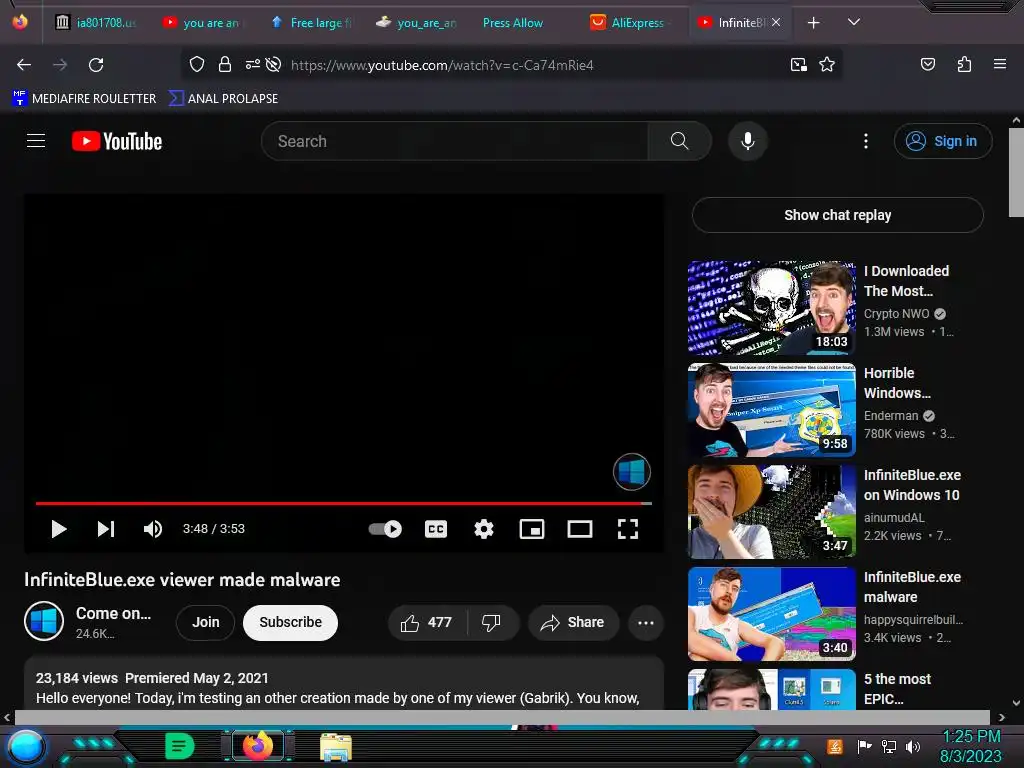Open YouTube settings three-dot menu
1024x768 pixels.
coord(866,141)
